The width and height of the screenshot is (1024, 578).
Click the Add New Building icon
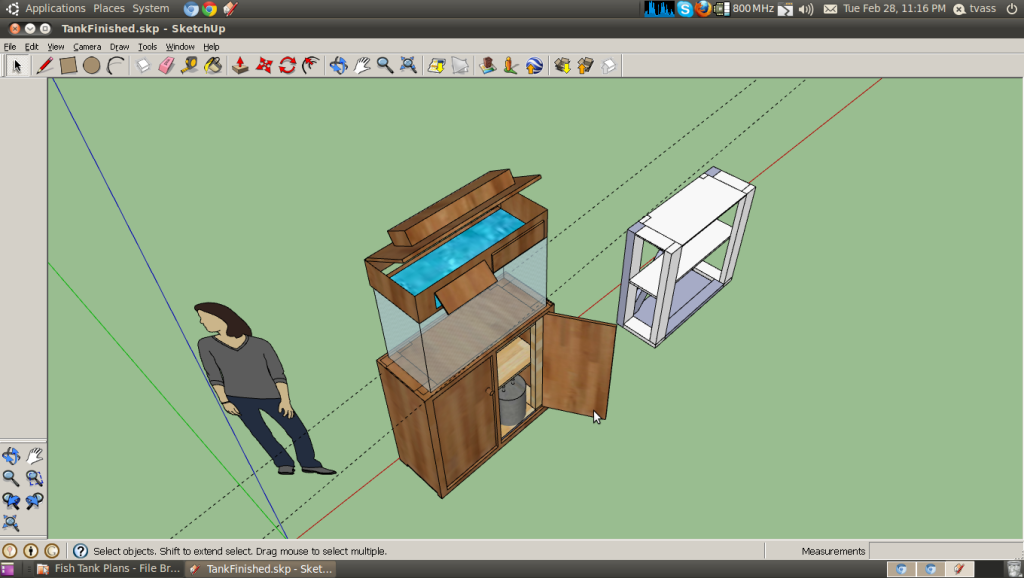pyautogui.click(x=487, y=65)
